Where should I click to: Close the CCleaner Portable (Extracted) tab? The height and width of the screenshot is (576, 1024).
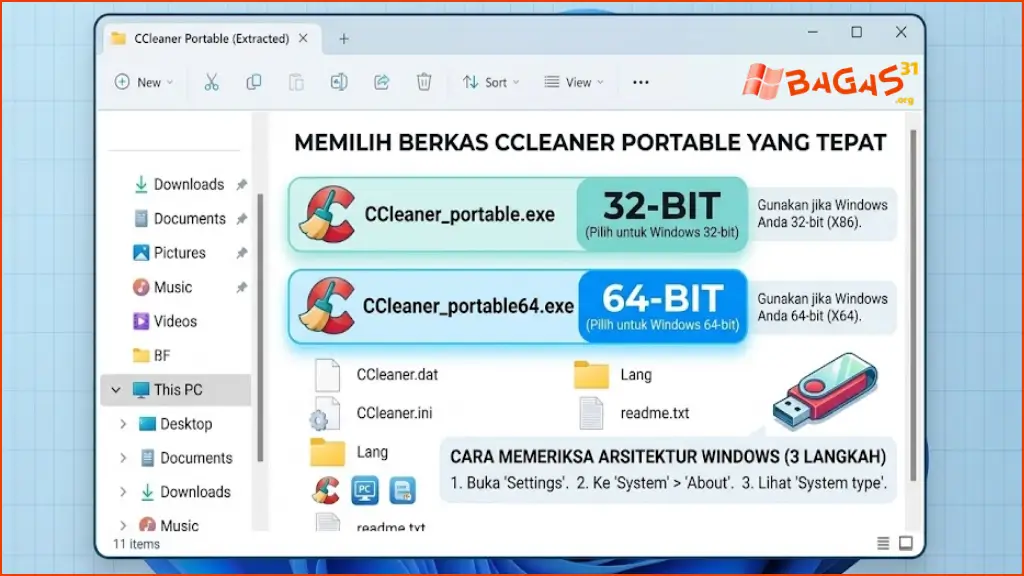click(303, 39)
